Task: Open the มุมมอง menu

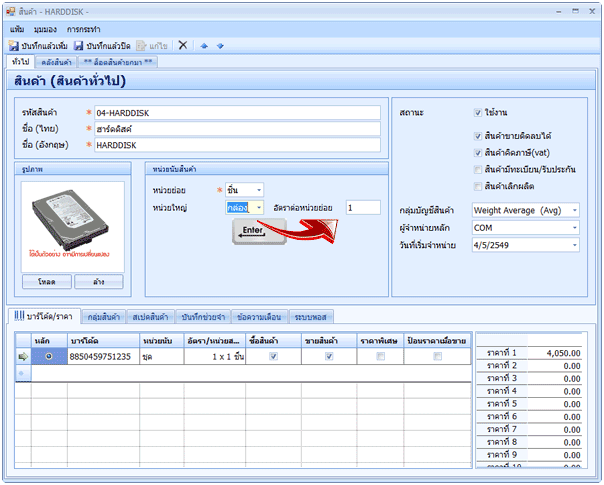Action: click(44, 30)
